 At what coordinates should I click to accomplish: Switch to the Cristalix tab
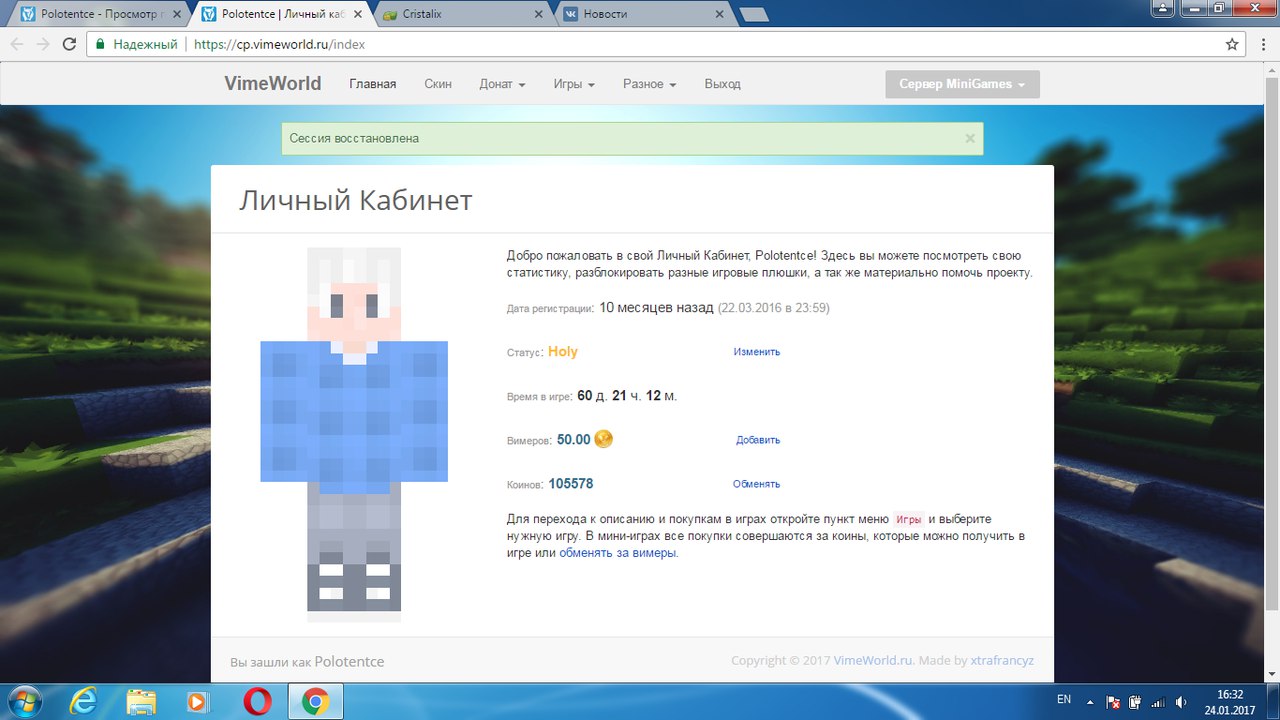pyautogui.click(x=463, y=14)
